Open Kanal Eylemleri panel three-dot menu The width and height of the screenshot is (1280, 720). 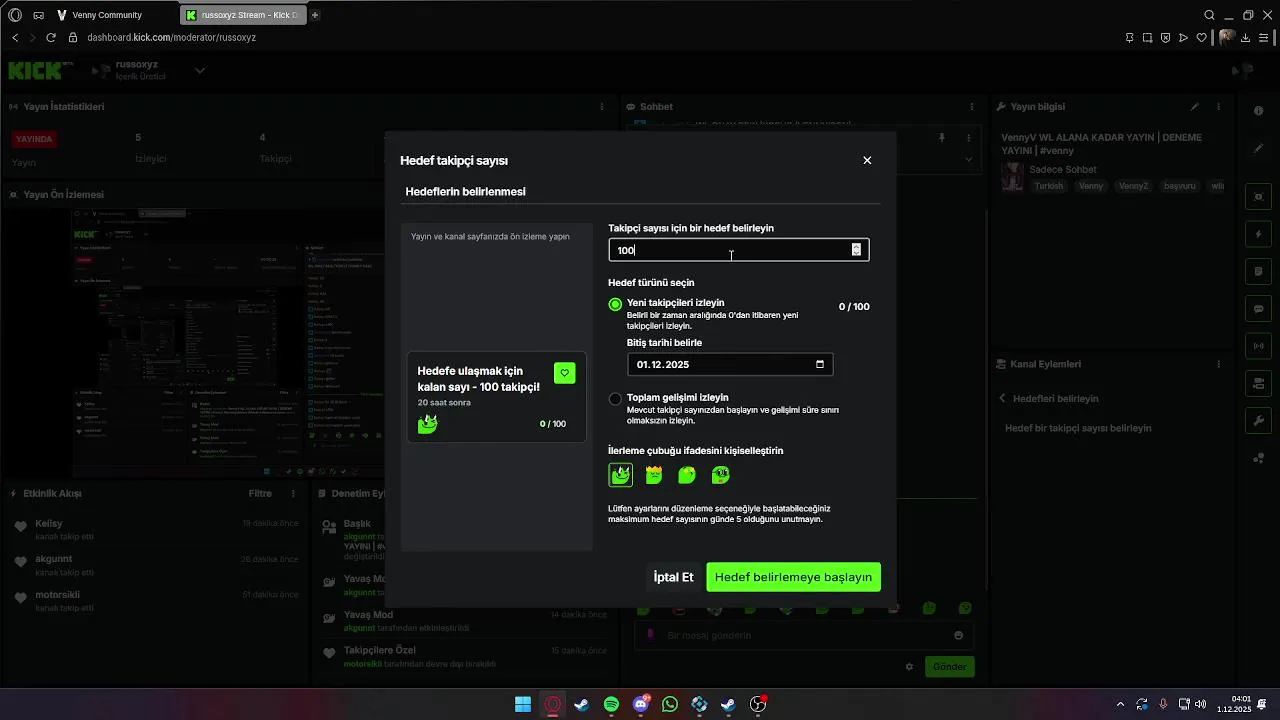[1218, 364]
